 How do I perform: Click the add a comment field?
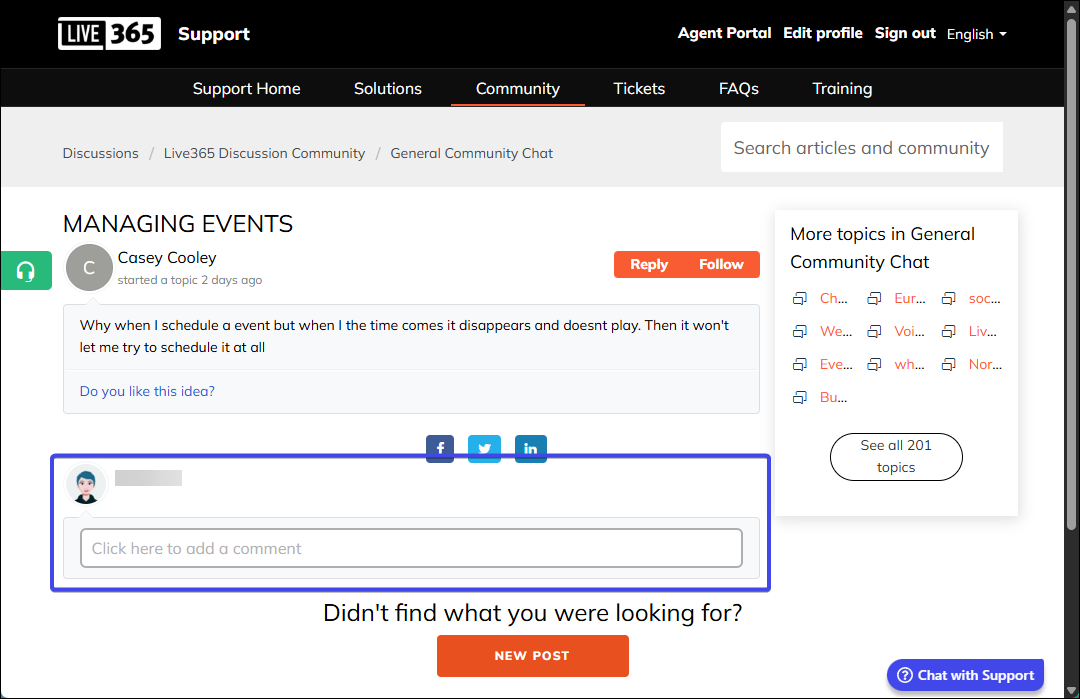[411, 548]
